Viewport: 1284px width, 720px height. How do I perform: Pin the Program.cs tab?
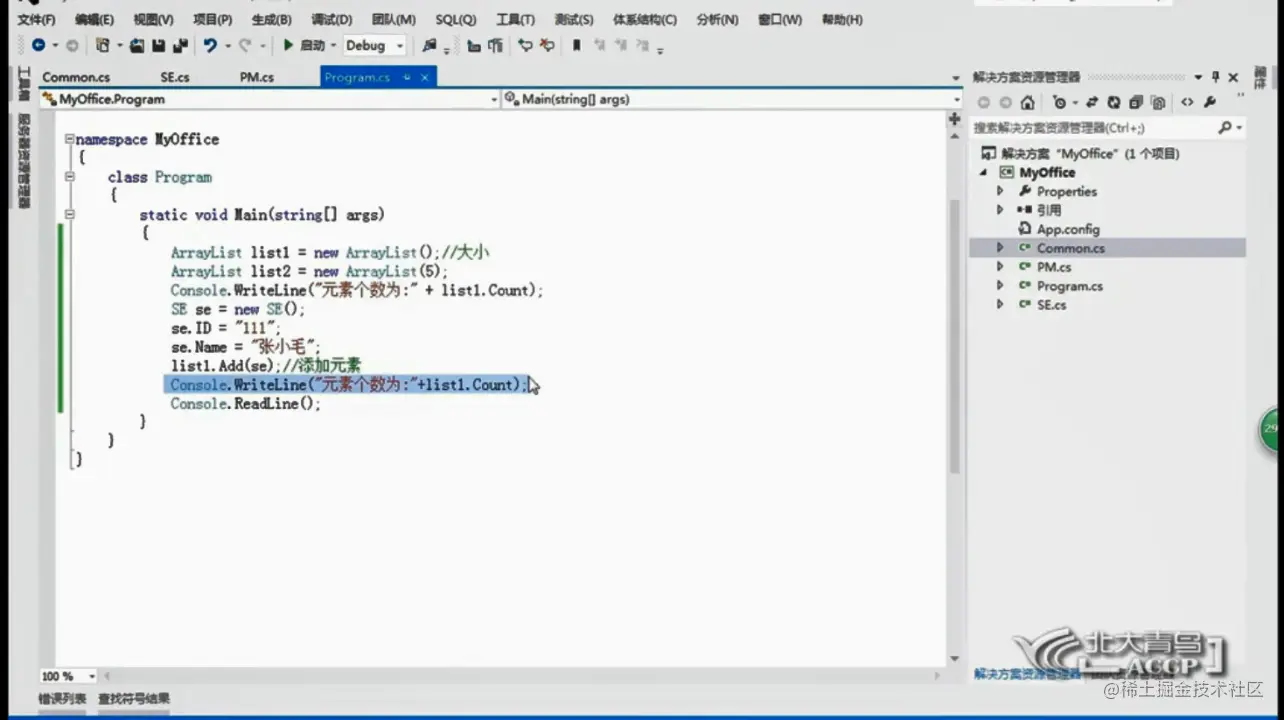[407, 77]
